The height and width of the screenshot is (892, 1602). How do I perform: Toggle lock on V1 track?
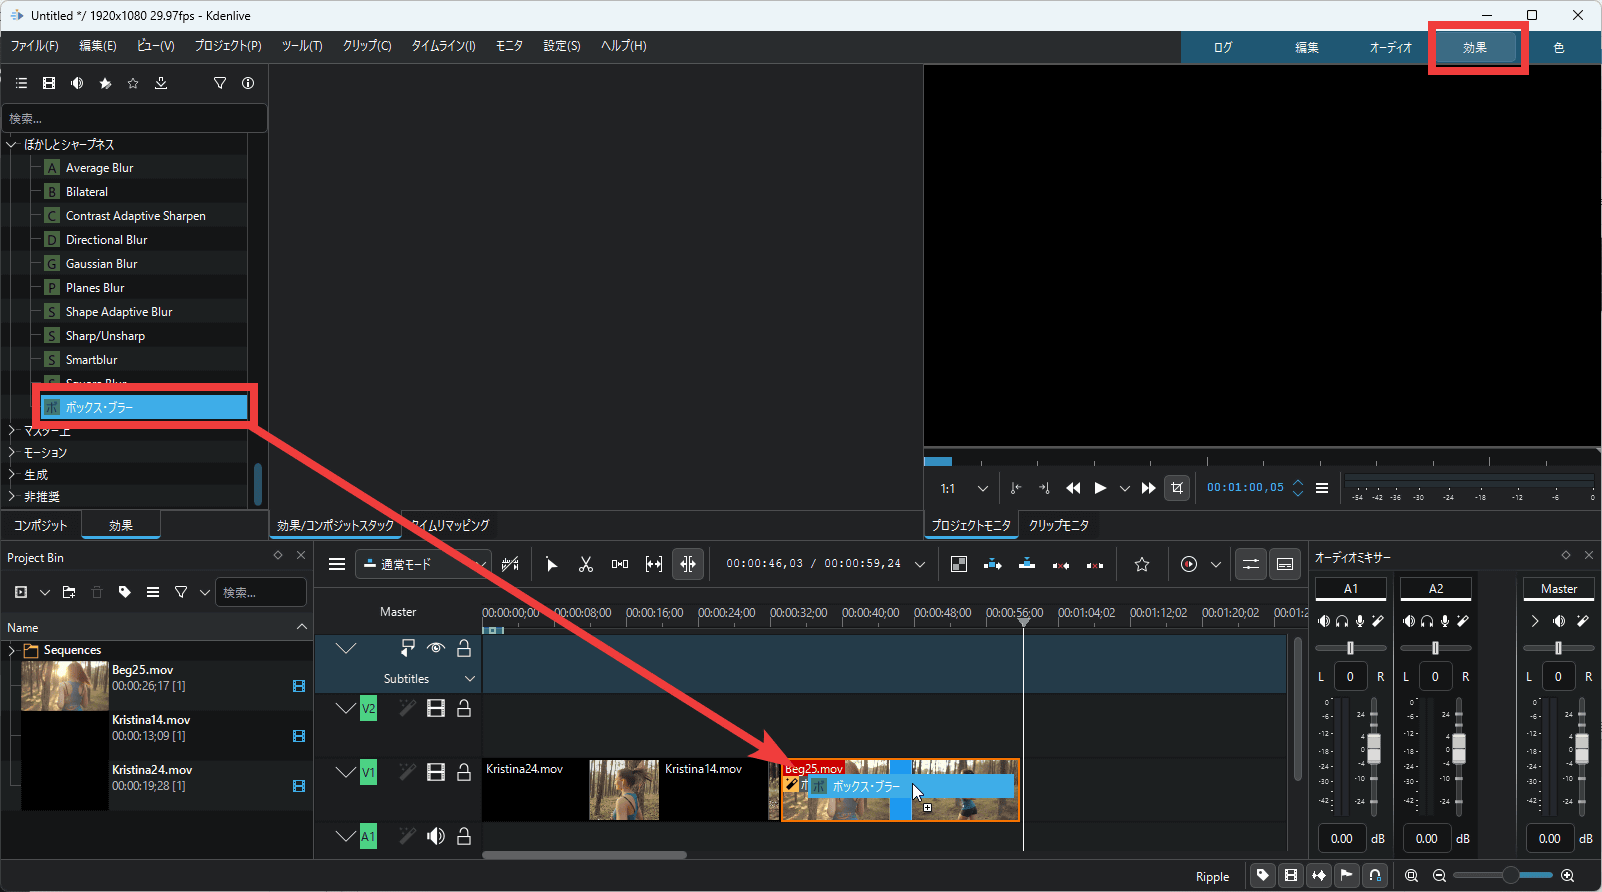tap(464, 772)
